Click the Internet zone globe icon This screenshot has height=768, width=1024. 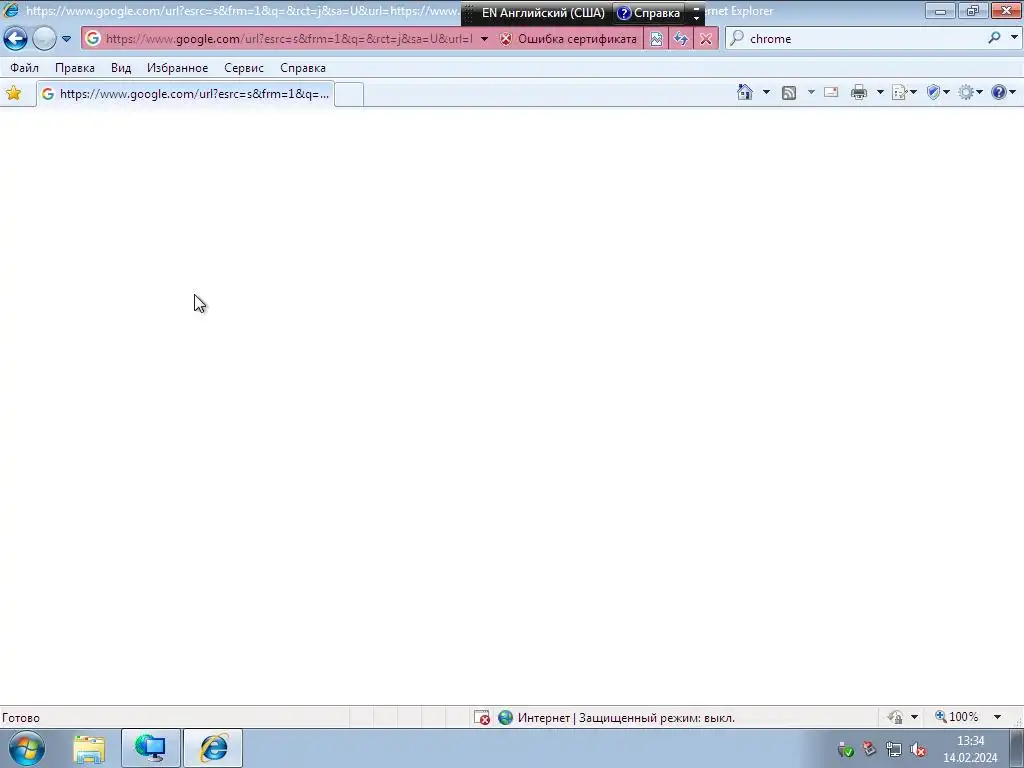coord(505,718)
